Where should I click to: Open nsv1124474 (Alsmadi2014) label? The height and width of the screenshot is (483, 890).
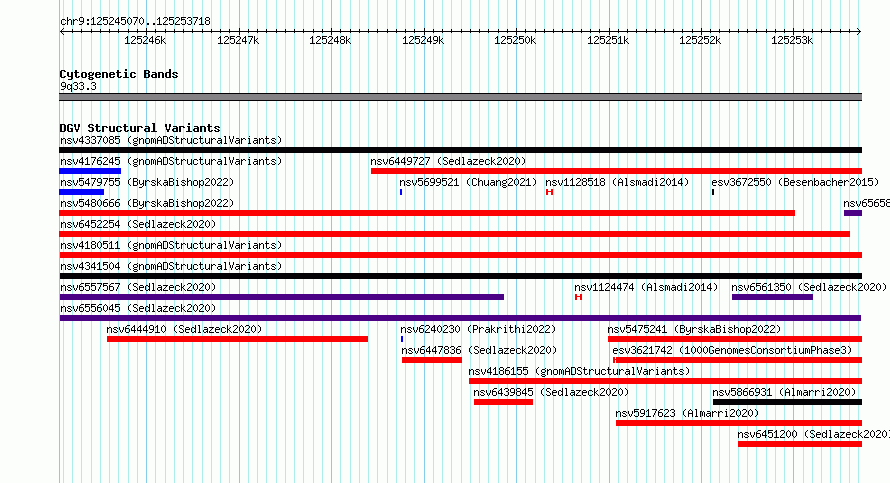[646, 287]
